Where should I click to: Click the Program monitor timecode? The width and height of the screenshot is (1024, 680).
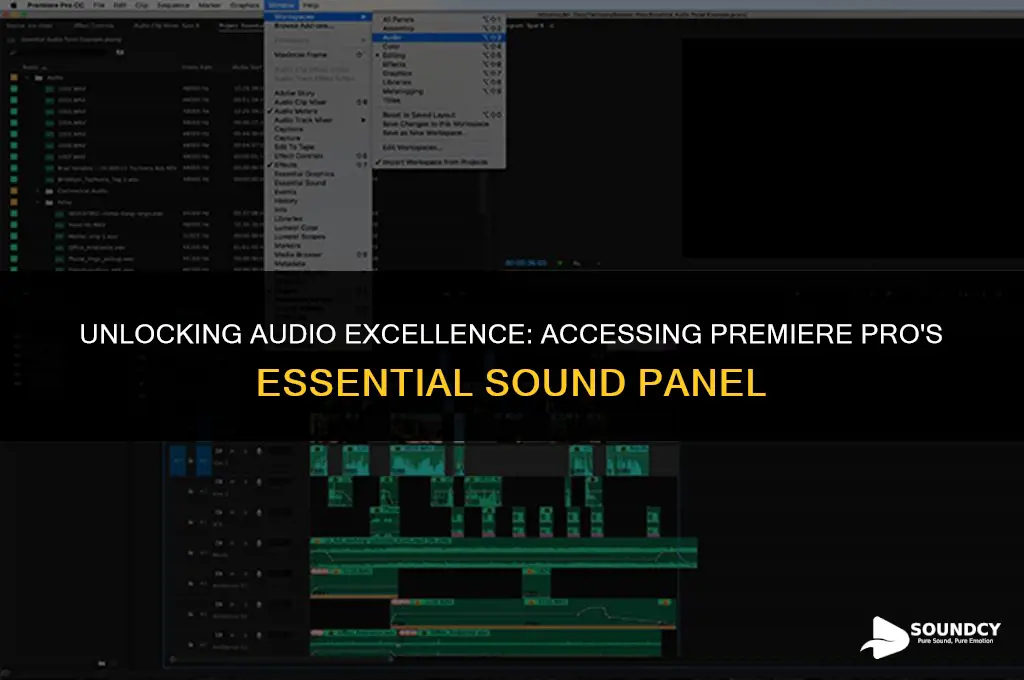[x=526, y=263]
